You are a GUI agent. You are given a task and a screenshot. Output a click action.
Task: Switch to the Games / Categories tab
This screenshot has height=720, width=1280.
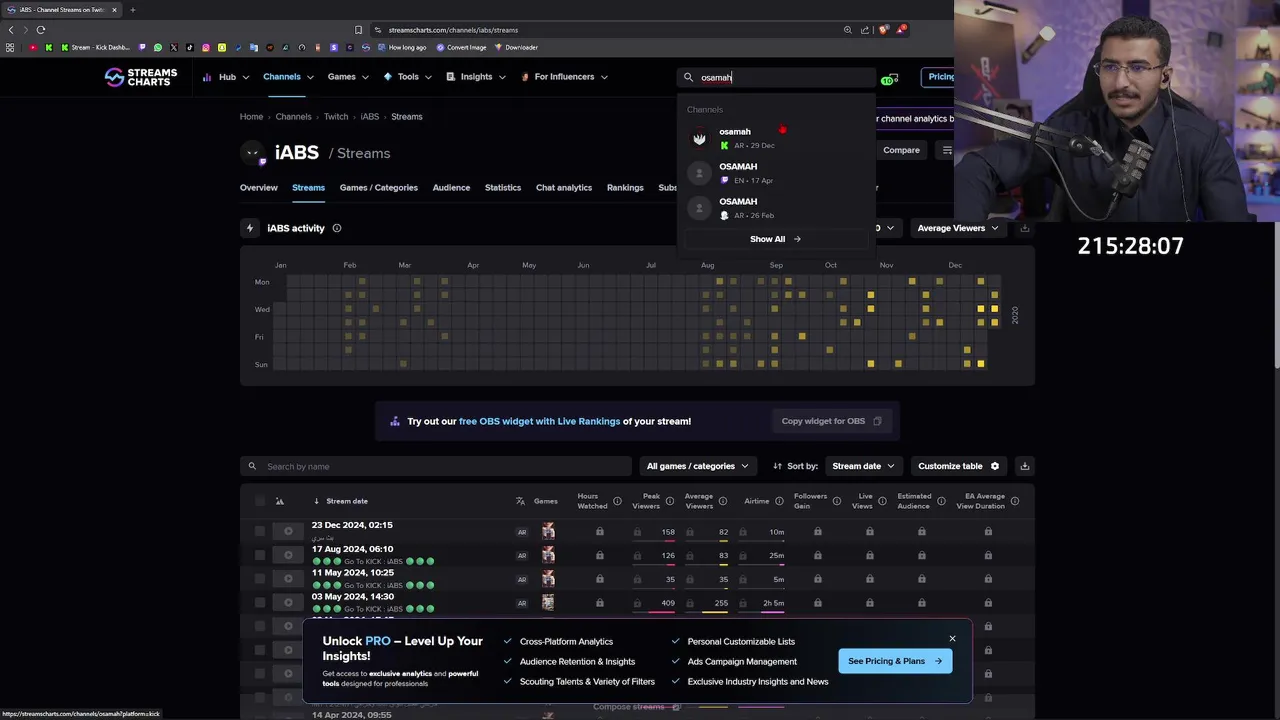pos(378,188)
